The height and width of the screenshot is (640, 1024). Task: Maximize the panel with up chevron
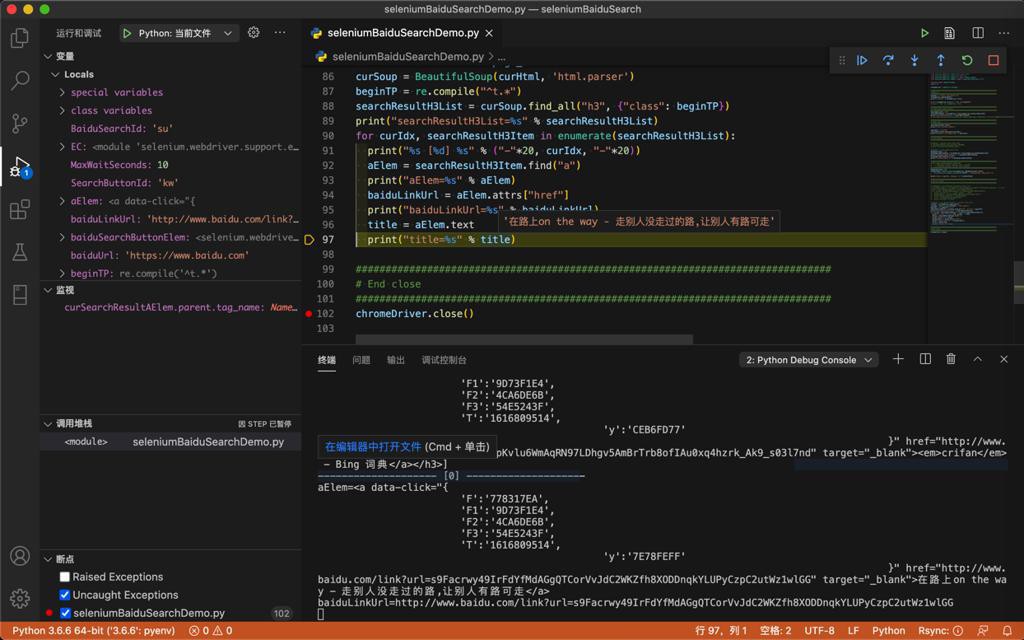tap(978, 359)
